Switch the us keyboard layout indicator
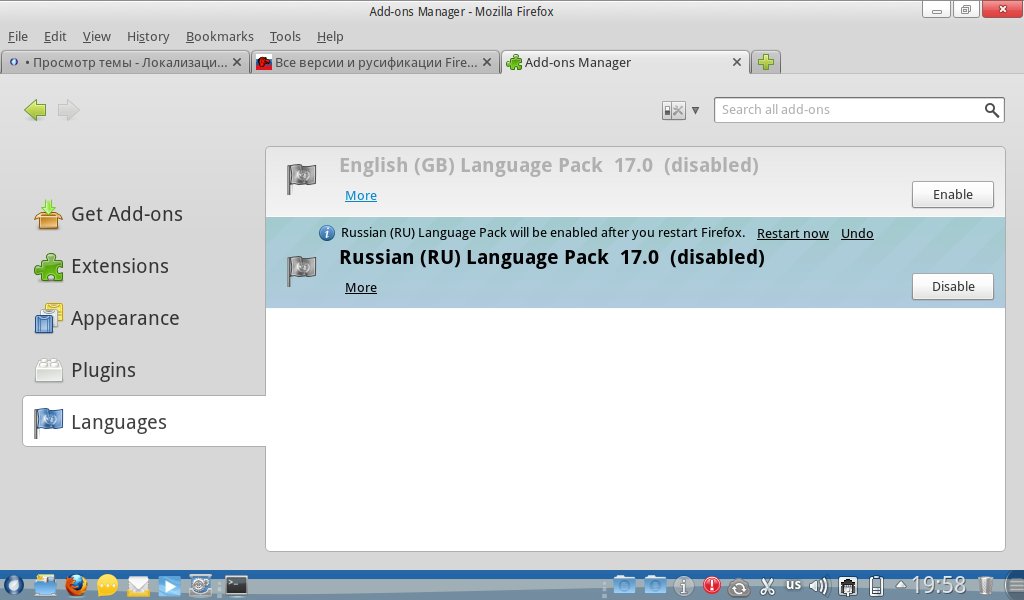 793,585
